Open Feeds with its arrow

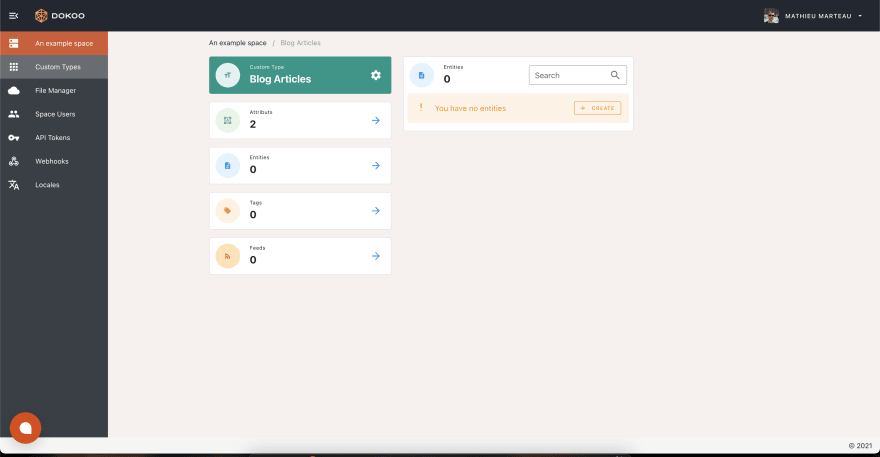(376, 256)
